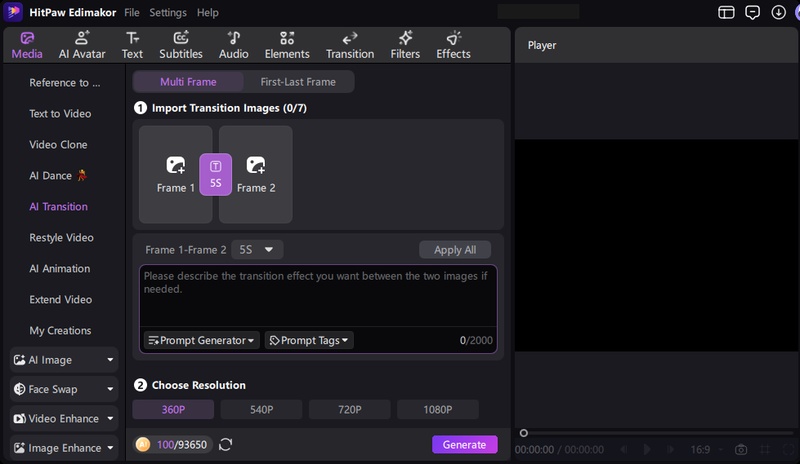Open AI Animation in sidebar

point(60,268)
